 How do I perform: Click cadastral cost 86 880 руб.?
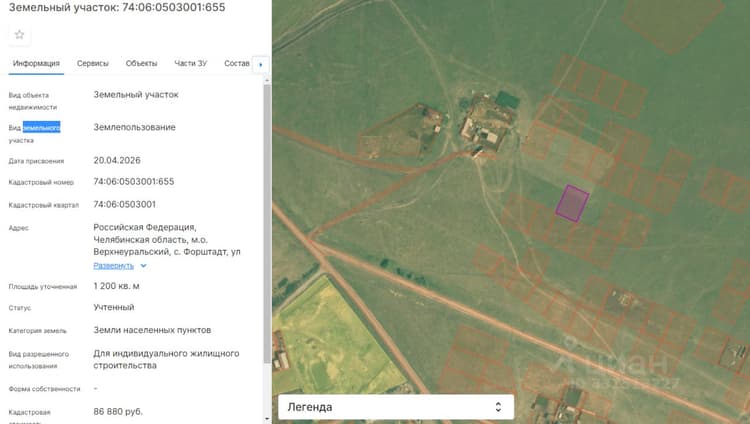tap(118, 412)
